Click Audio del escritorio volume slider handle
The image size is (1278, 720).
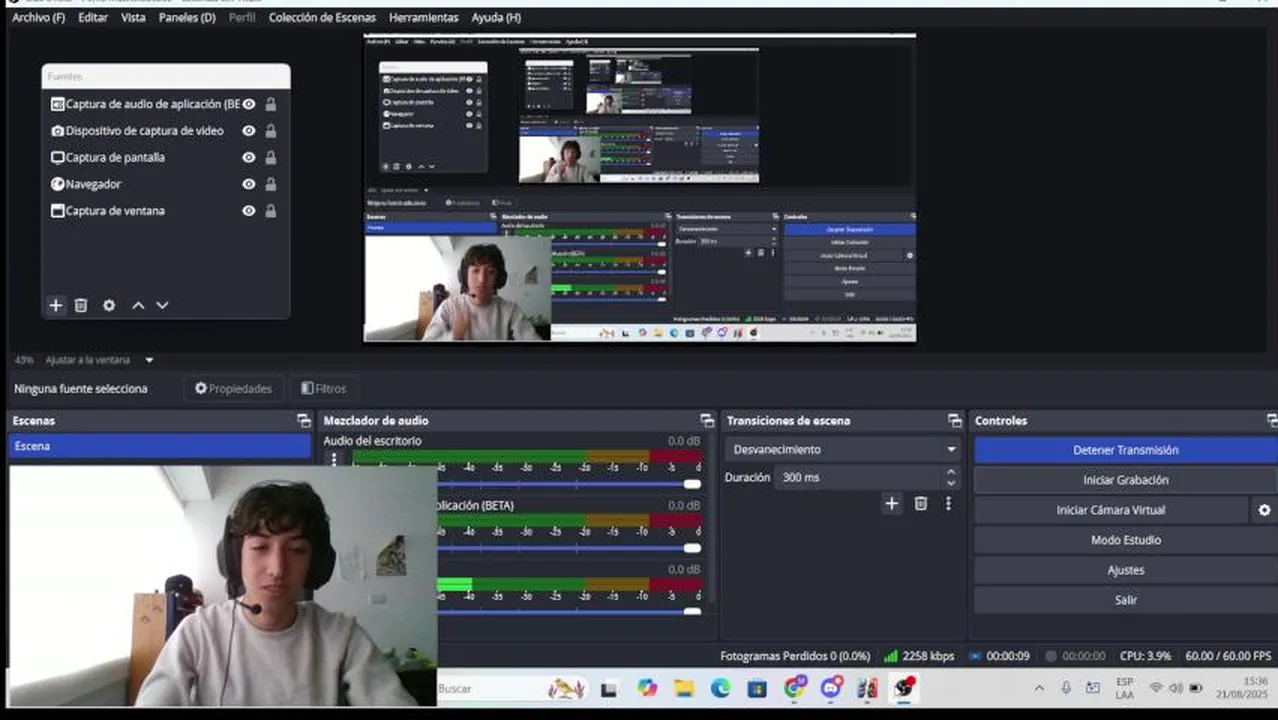pos(692,484)
